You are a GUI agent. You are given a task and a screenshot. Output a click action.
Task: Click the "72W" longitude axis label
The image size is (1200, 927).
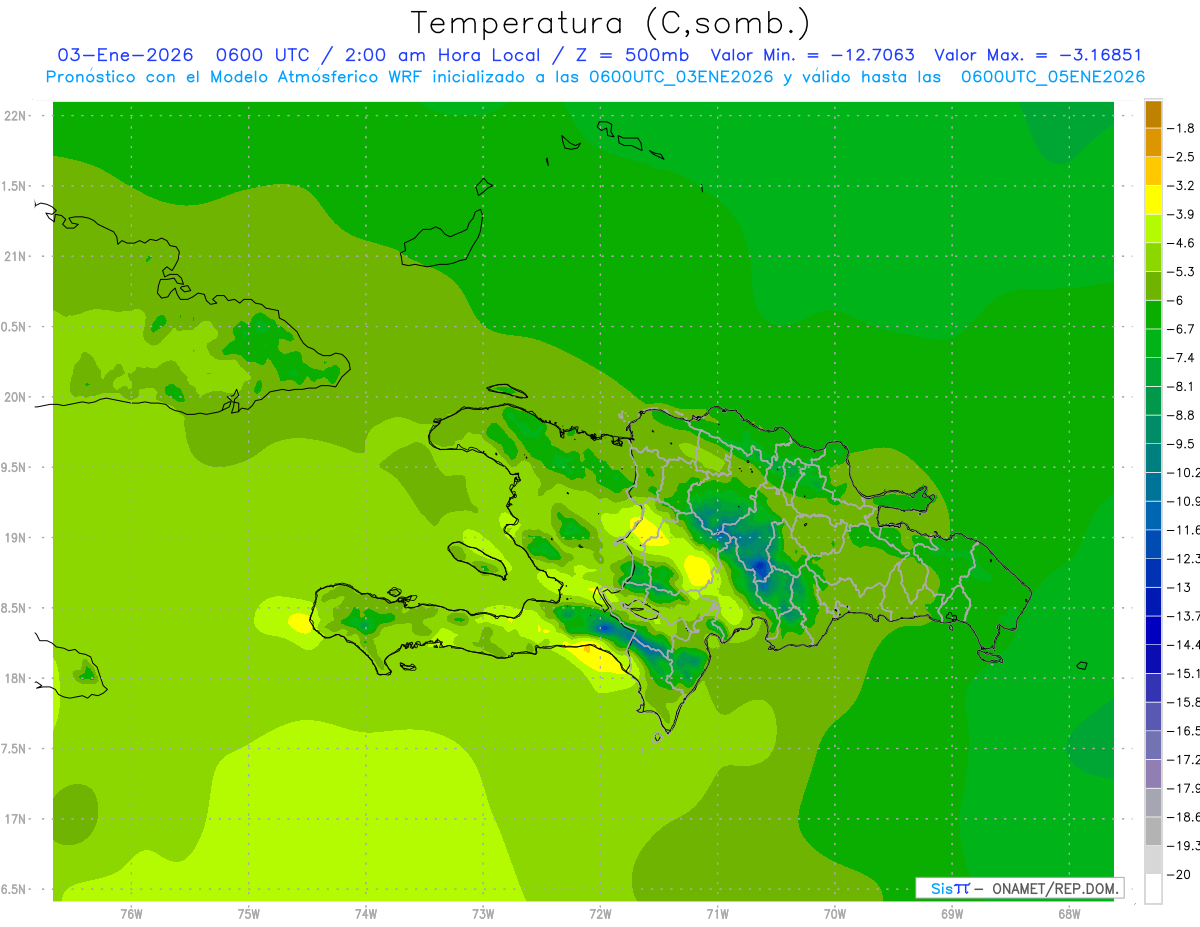(600, 913)
